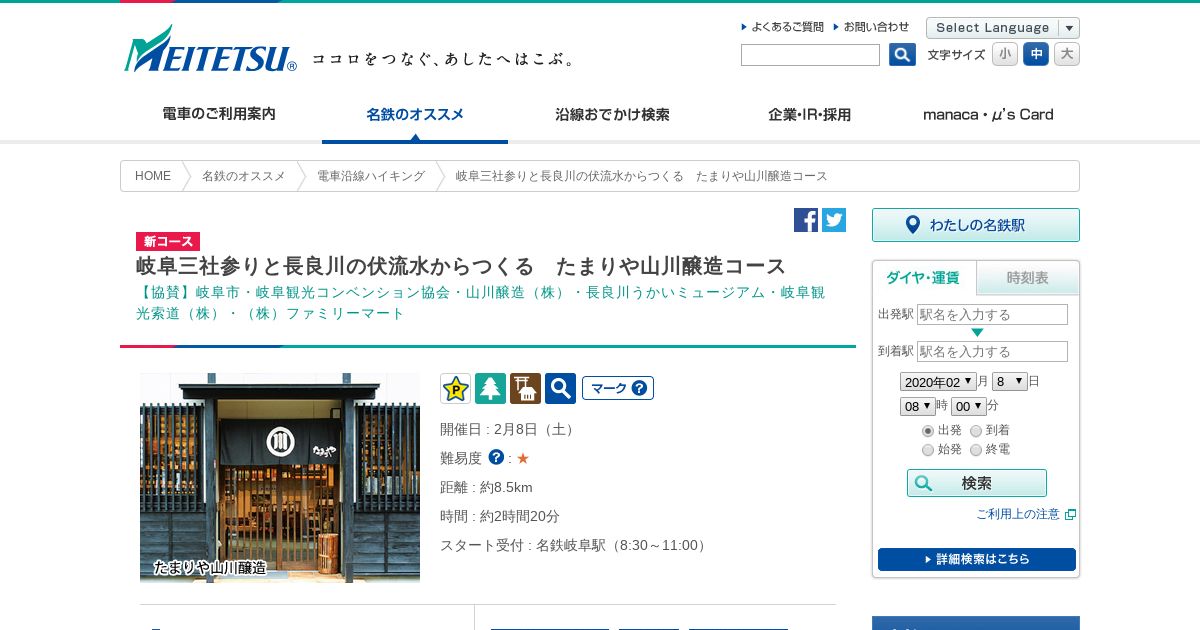
Task: Open ご利用上の注意 link
Action: 1018,514
